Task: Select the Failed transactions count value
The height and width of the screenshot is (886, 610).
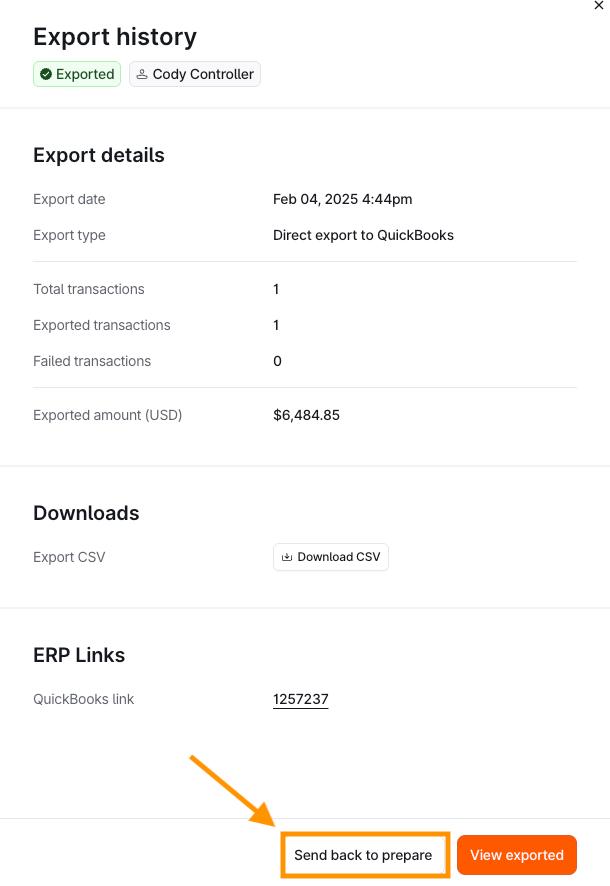Action: point(277,361)
